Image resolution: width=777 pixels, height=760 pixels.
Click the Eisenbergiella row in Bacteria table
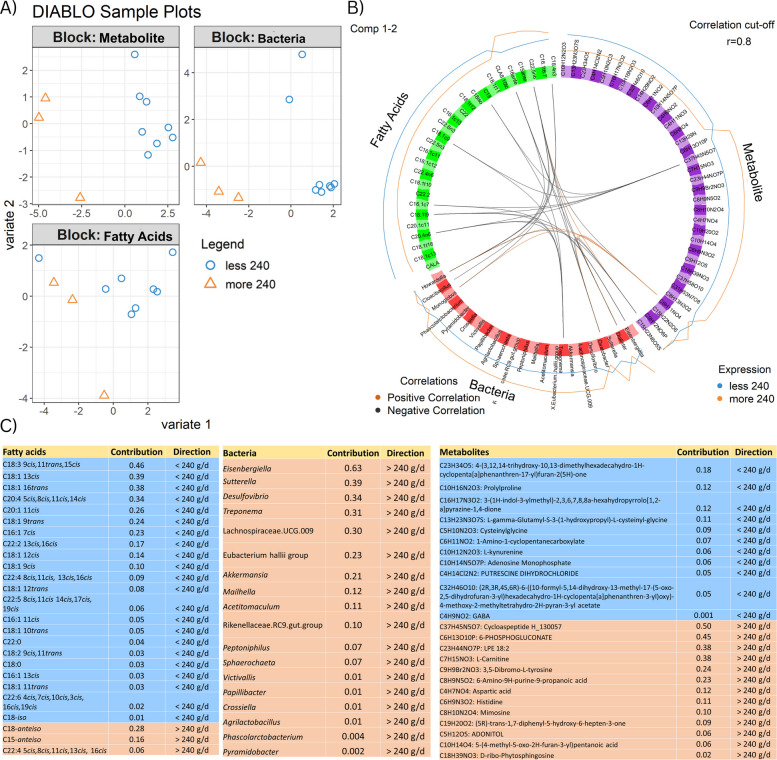click(326, 468)
